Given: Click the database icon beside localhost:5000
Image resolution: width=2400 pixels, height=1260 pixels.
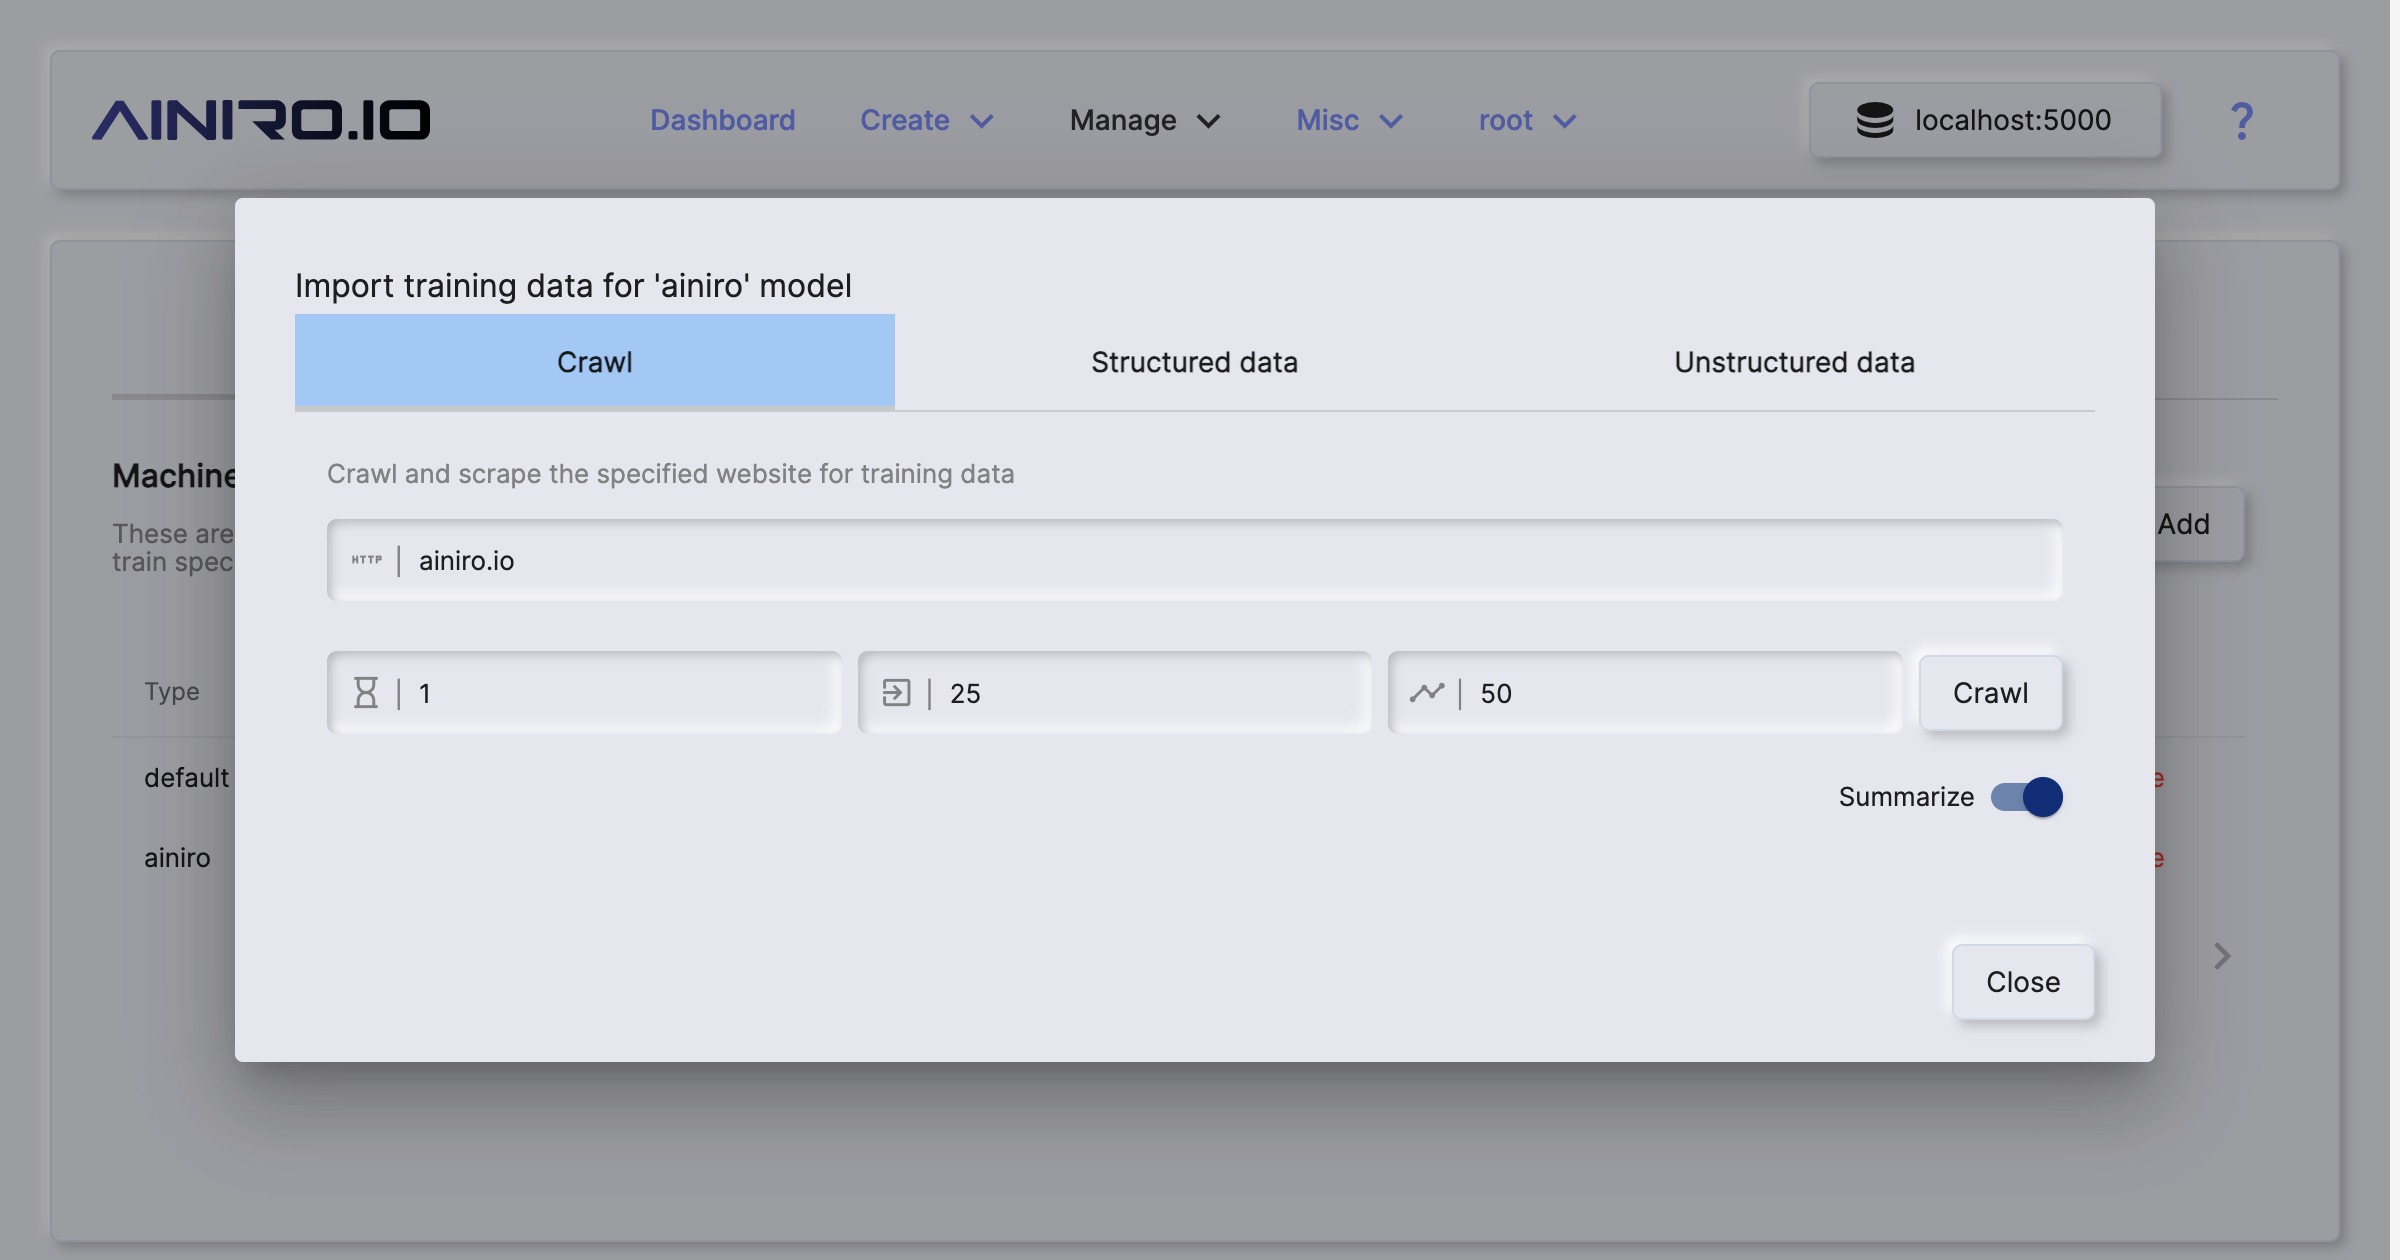Looking at the screenshot, I should point(1874,120).
